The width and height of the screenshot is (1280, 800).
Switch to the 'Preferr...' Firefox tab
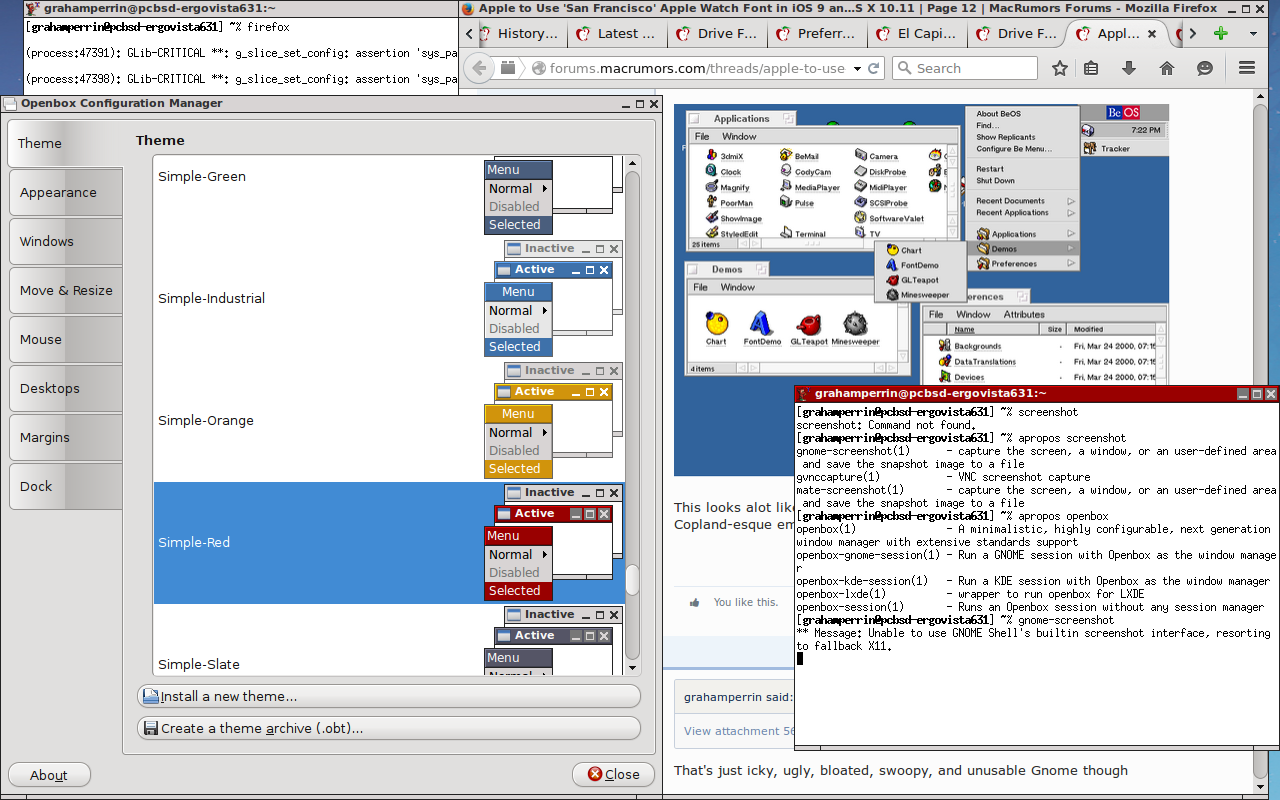tap(816, 33)
